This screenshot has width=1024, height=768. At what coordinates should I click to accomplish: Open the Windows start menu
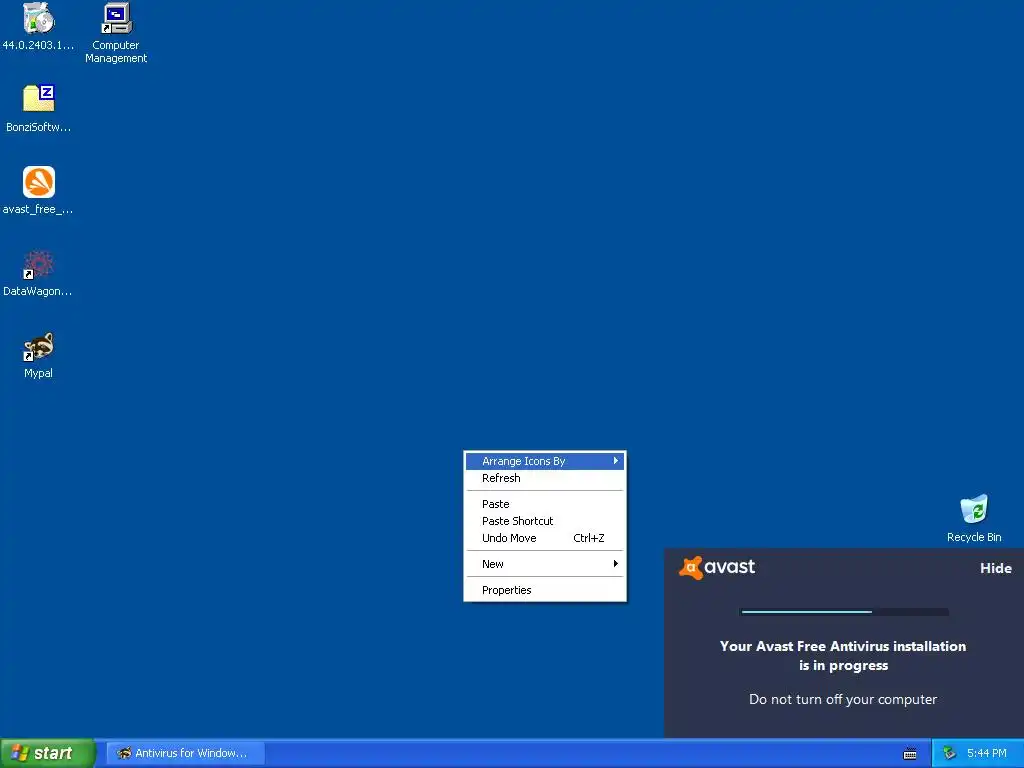coord(47,753)
